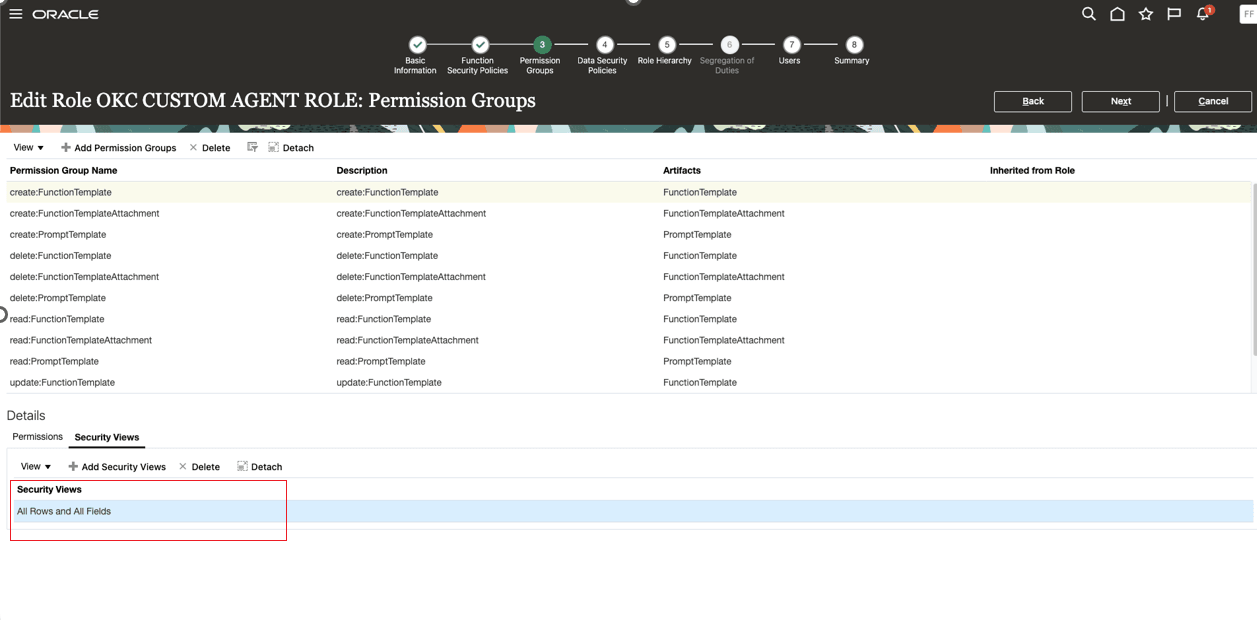Go to the Home icon
The image size is (1257, 620).
point(1117,14)
